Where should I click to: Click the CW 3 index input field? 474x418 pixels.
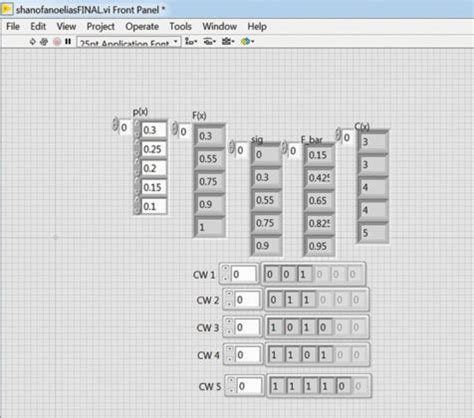pyautogui.click(x=248, y=327)
